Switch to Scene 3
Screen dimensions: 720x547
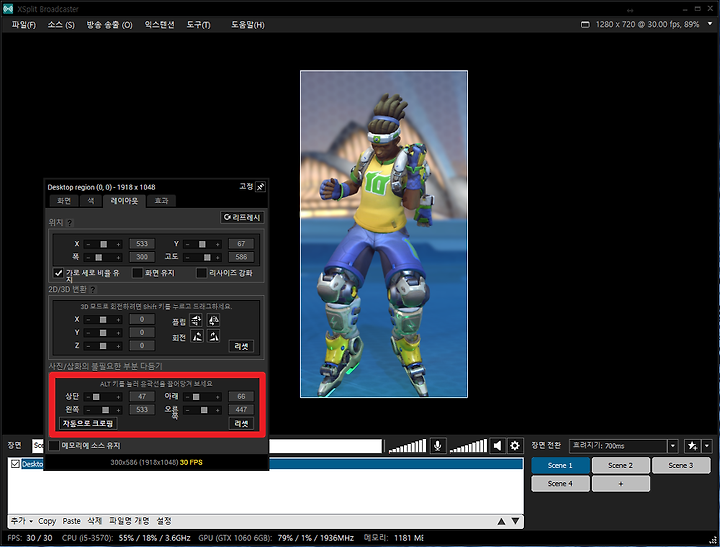click(681, 465)
